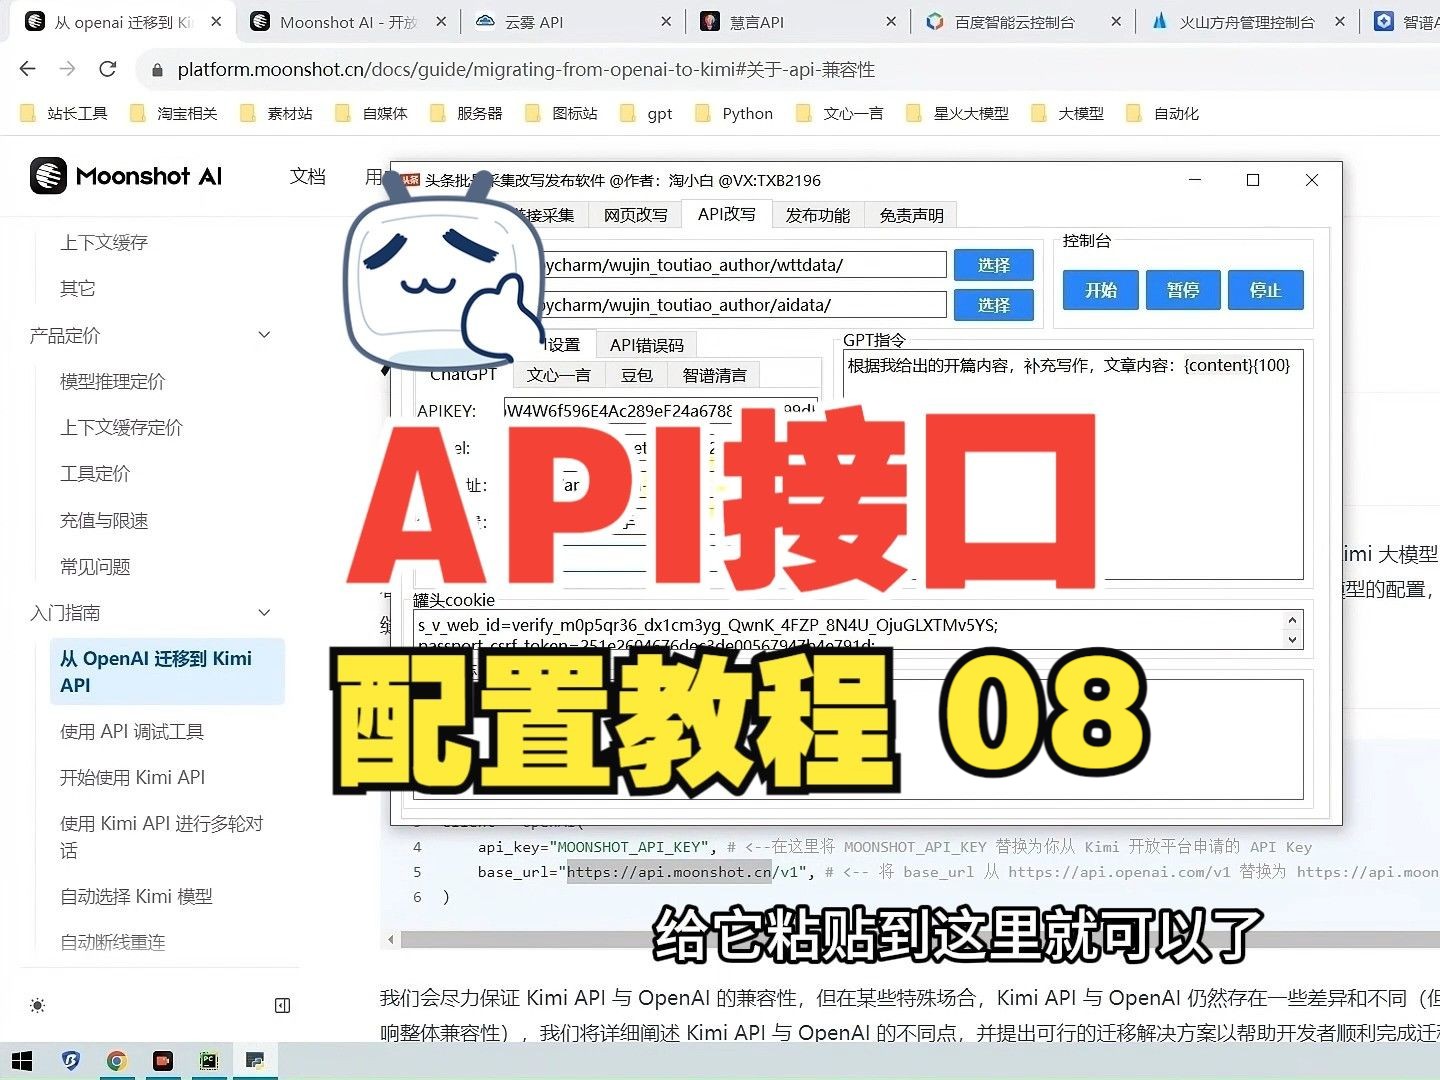The image size is (1440, 1080).
Task: Select the 智谱清言 model tab
Action: coord(715,375)
